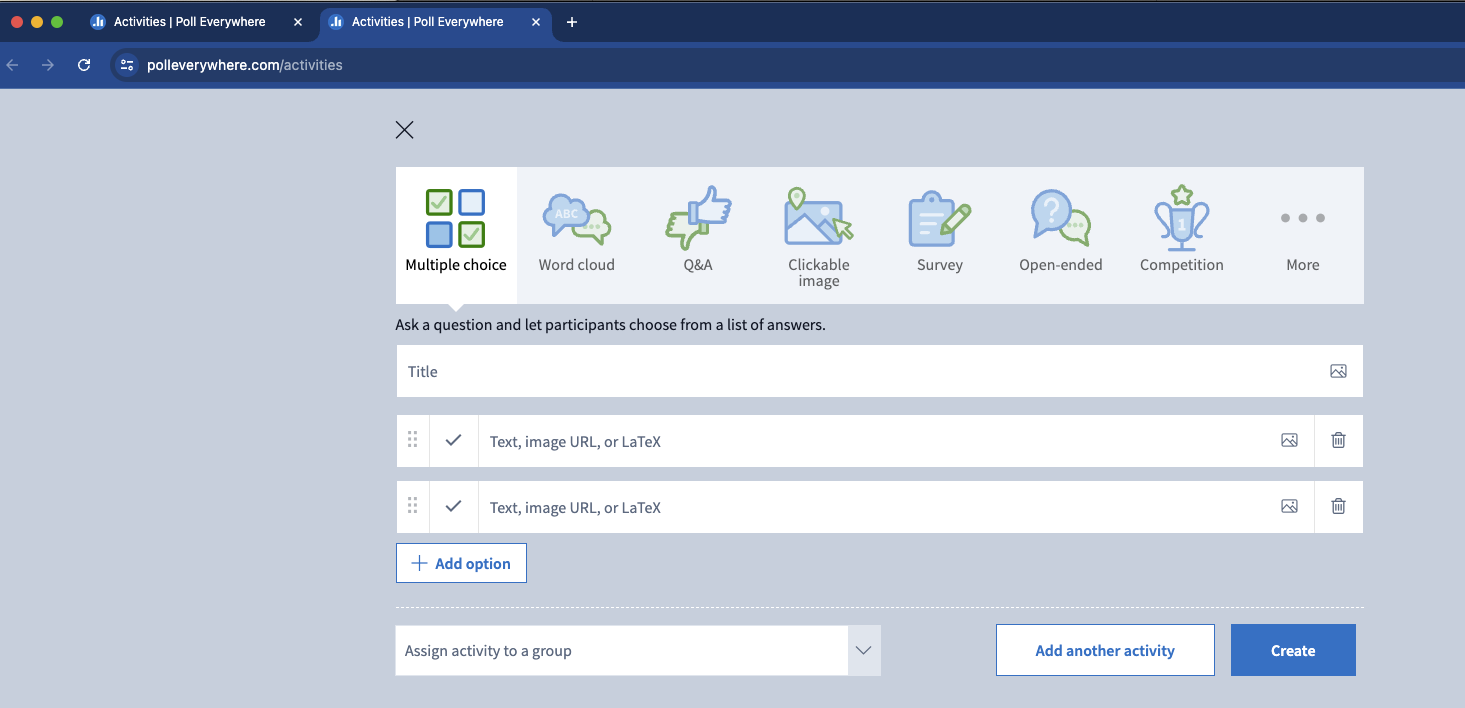The width and height of the screenshot is (1465, 708).
Task: Open Assign activity to a group dropdown
Action: pos(638,651)
